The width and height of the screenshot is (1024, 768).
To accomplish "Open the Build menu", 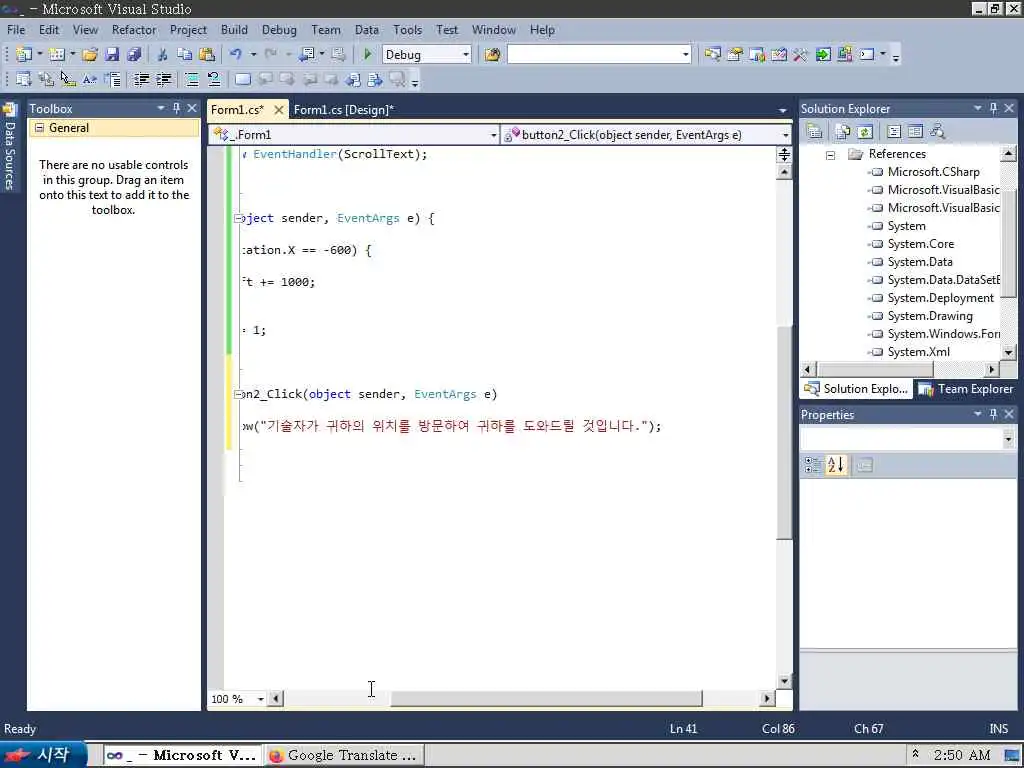I will point(234,30).
